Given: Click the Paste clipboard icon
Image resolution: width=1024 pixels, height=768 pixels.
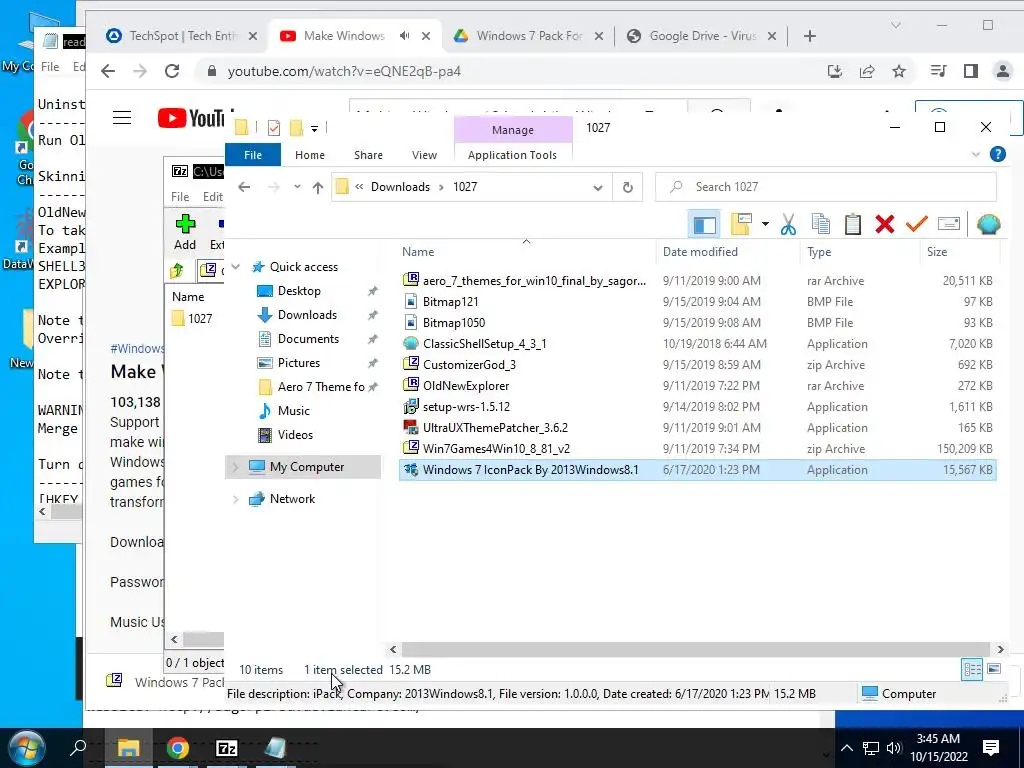Looking at the screenshot, I should [852, 225].
